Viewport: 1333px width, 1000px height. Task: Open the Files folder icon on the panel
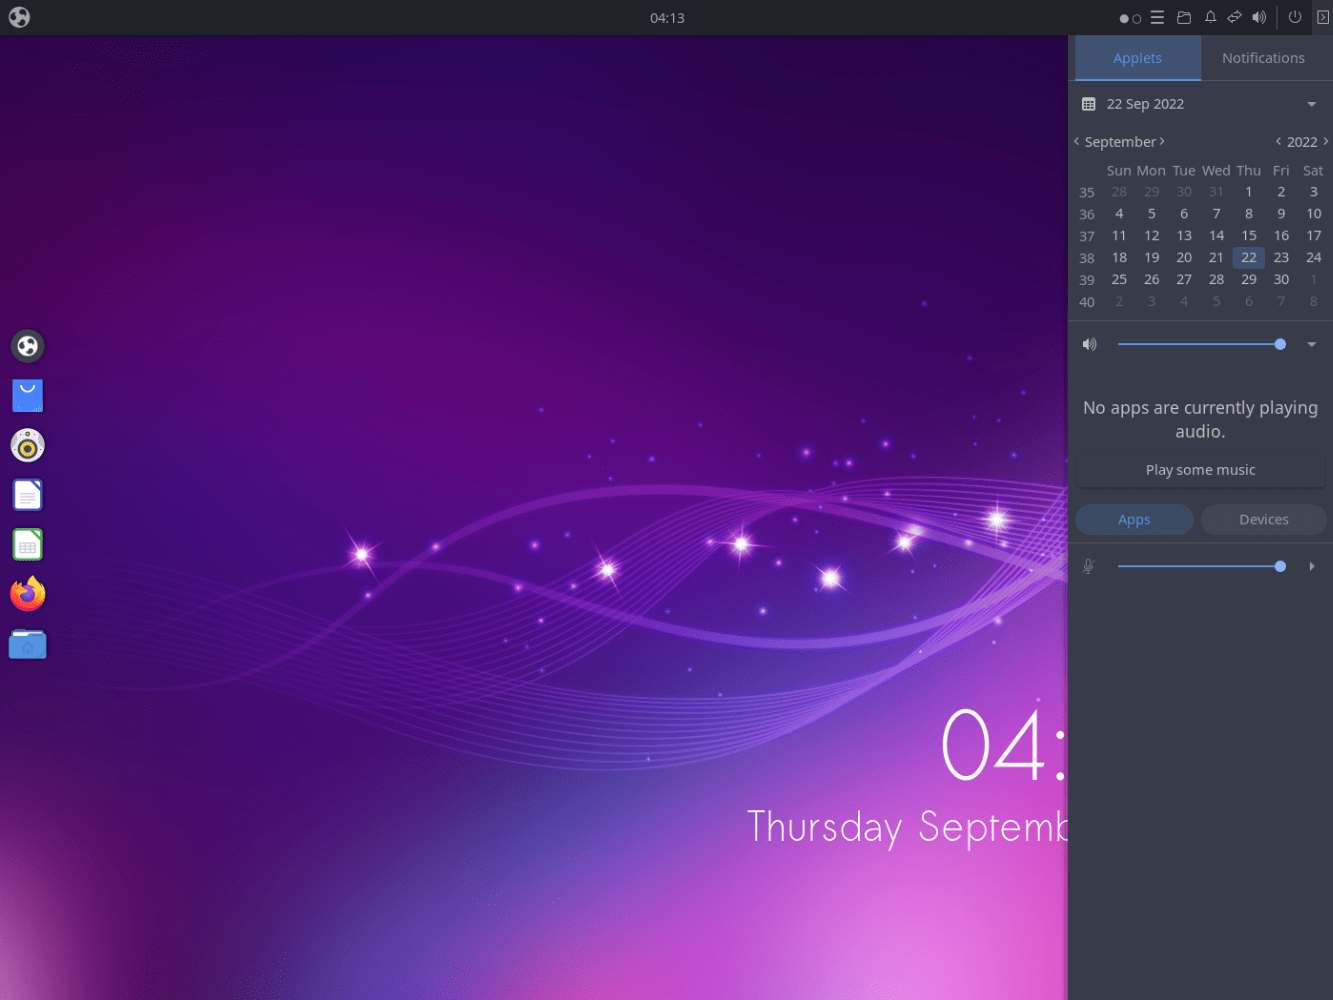(x=1183, y=17)
